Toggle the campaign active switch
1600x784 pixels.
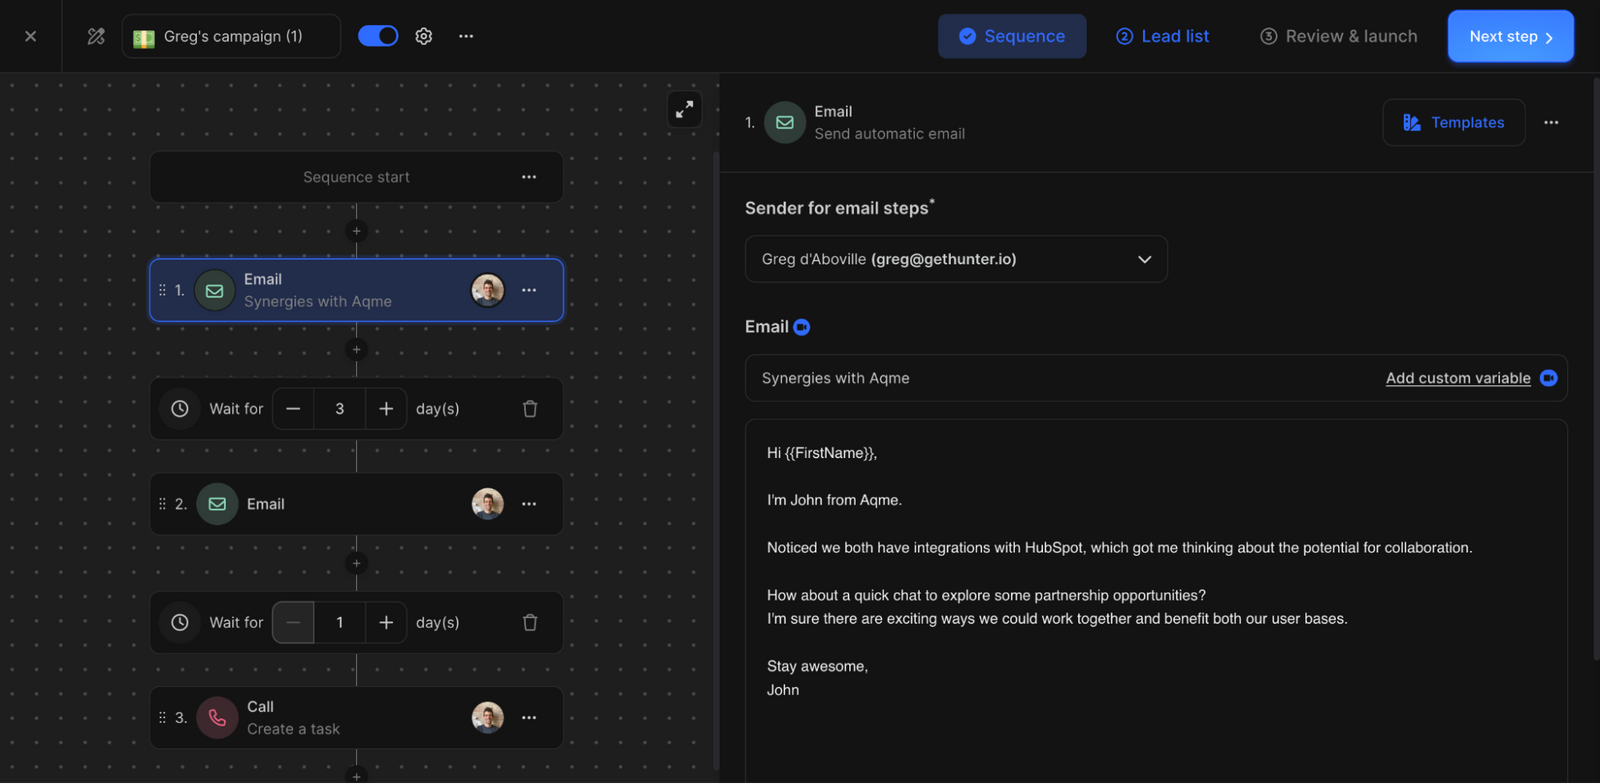pos(378,36)
